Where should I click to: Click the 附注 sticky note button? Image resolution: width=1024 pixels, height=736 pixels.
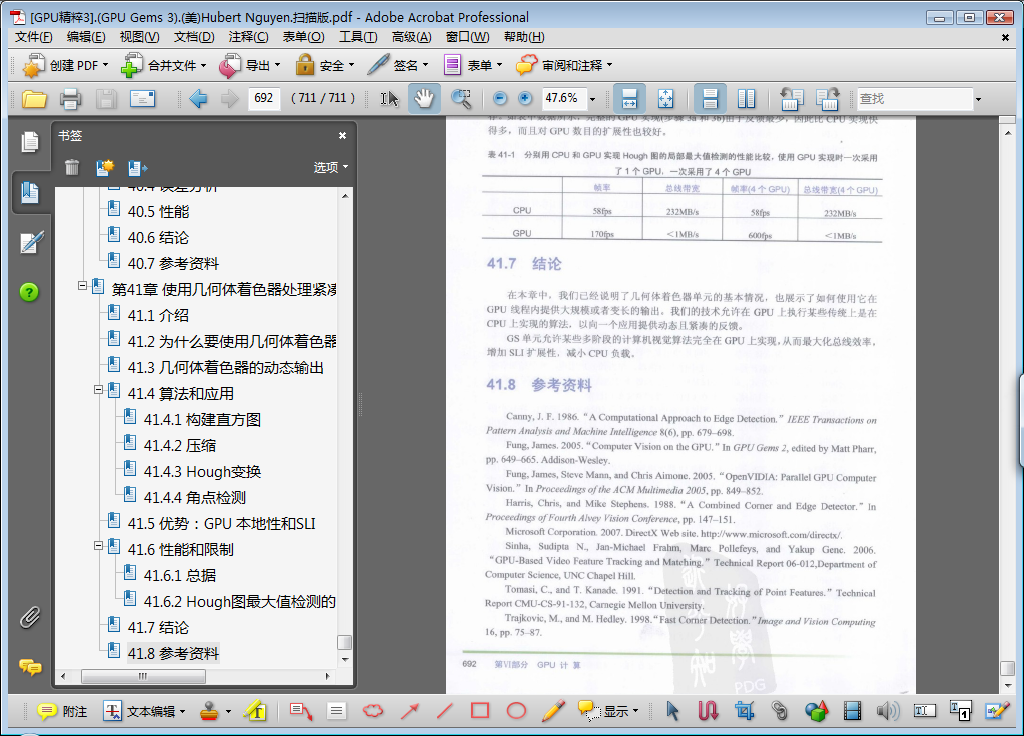(62, 711)
